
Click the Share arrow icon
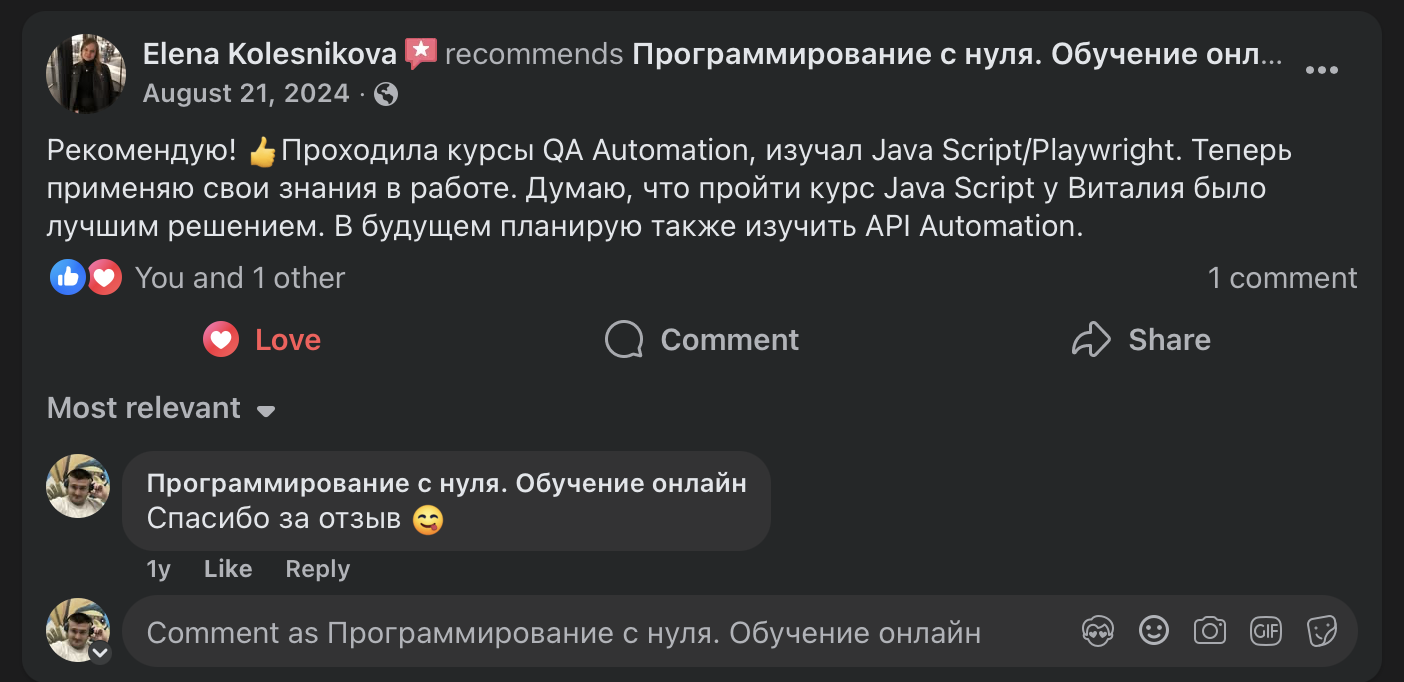1095,339
